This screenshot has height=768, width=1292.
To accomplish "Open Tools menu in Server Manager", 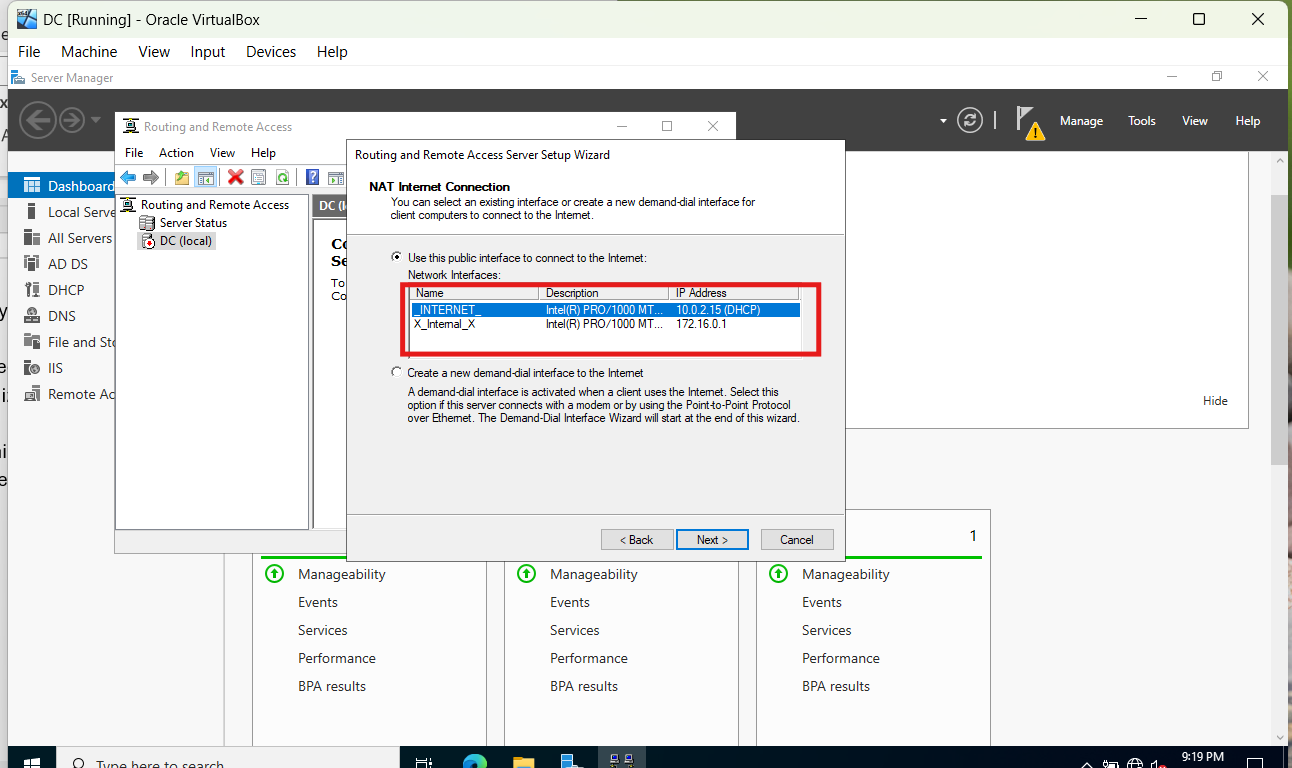I will 1142,121.
